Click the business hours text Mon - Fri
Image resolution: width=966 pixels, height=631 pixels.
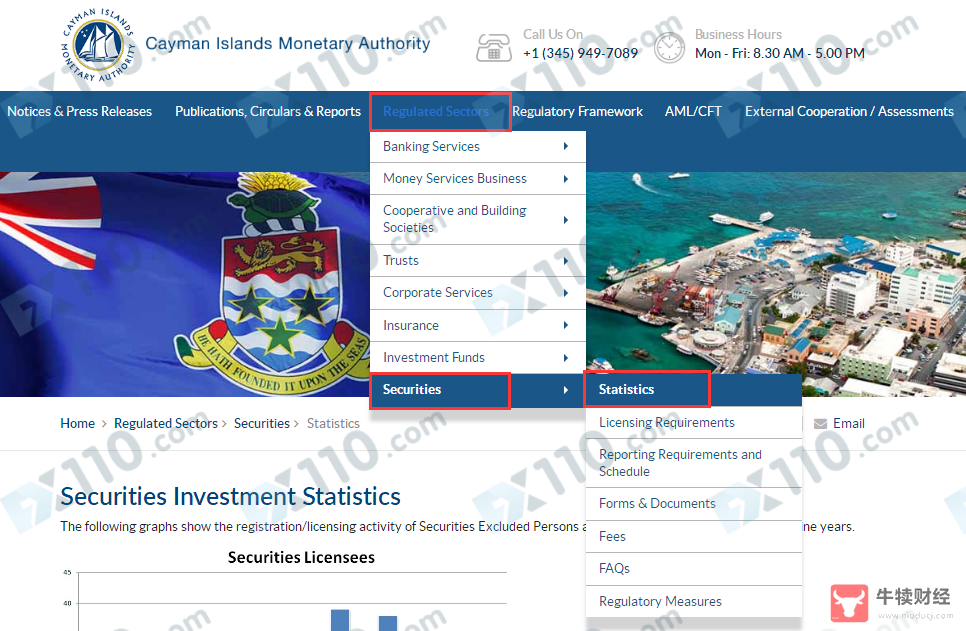click(x=780, y=53)
